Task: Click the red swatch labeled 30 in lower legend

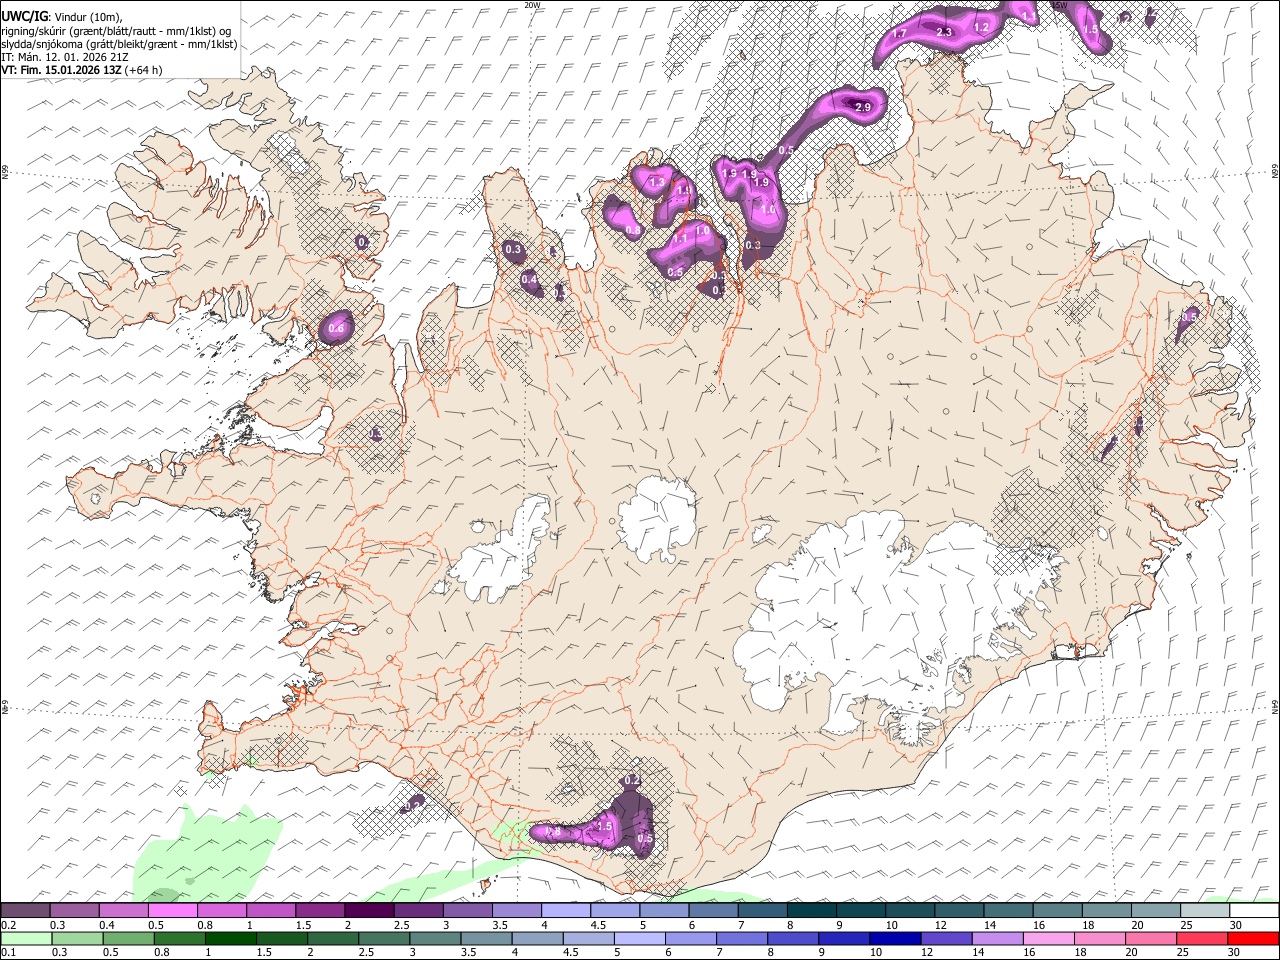Action: [x=1254, y=939]
